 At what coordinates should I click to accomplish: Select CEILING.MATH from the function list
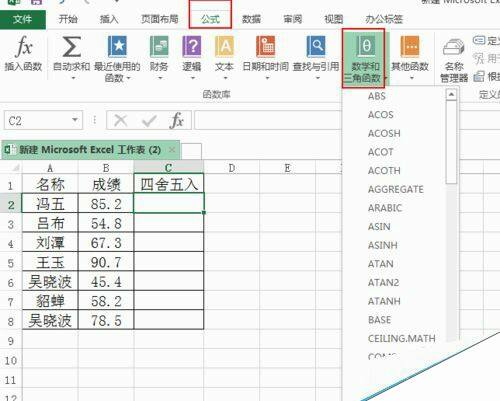pos(402,339)
